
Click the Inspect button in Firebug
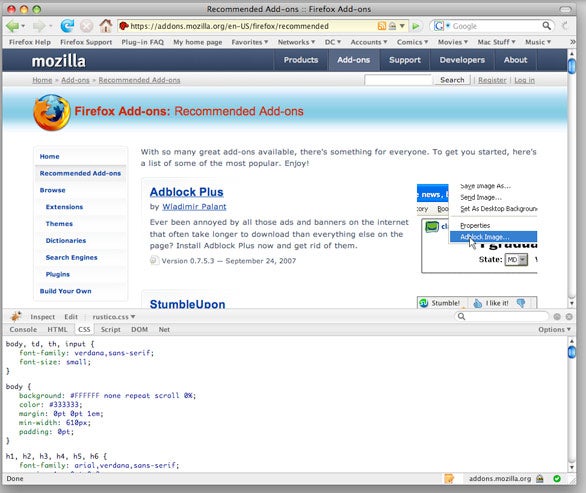tap(43, 317)
